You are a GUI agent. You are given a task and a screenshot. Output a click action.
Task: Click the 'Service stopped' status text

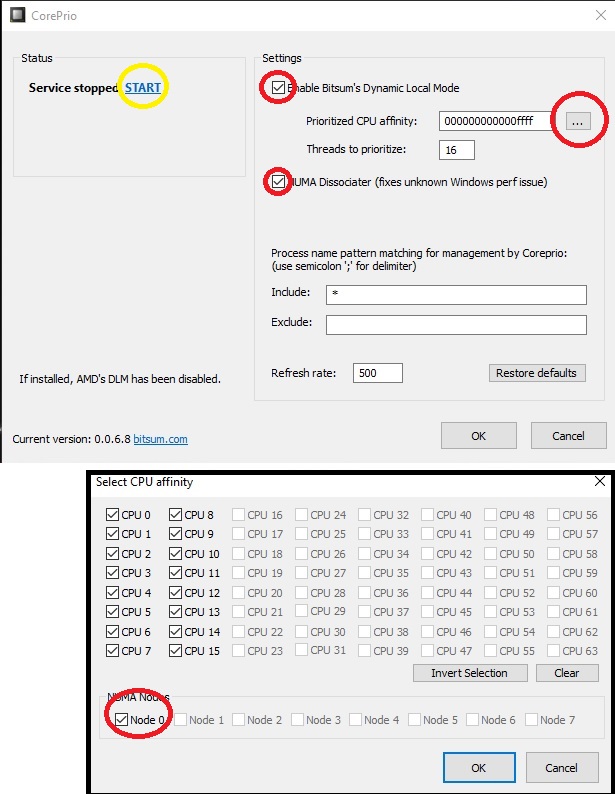tap(73, 88)
